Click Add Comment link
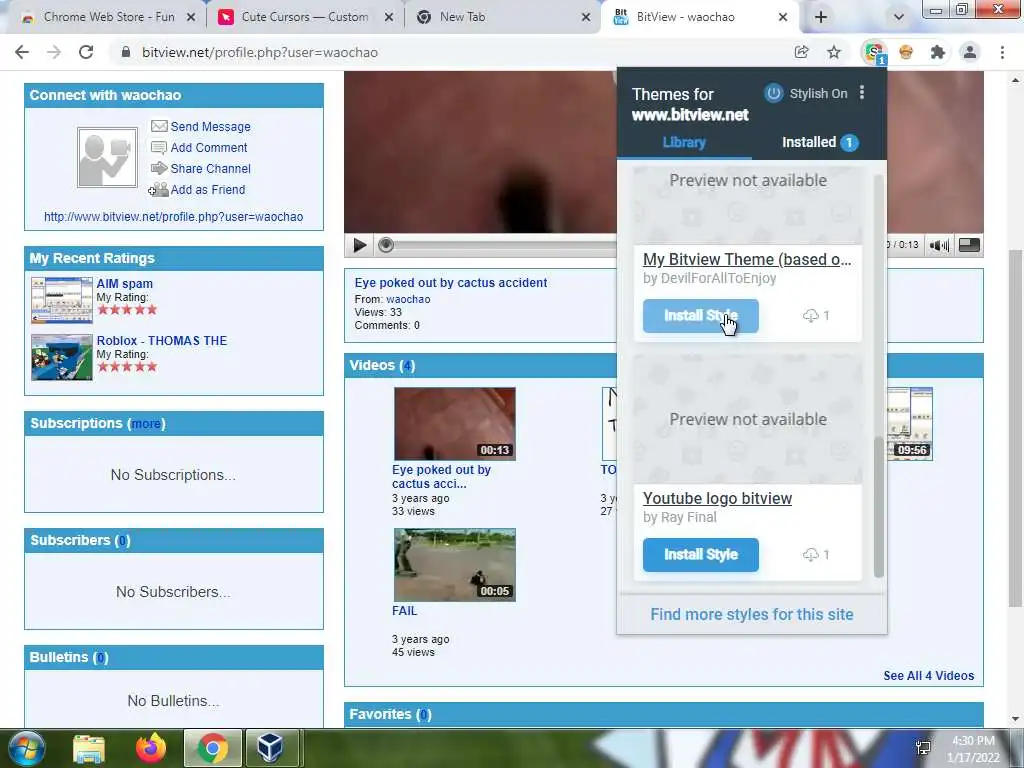The width and height of the screenshot is (1024, 768). click(209, 148)
